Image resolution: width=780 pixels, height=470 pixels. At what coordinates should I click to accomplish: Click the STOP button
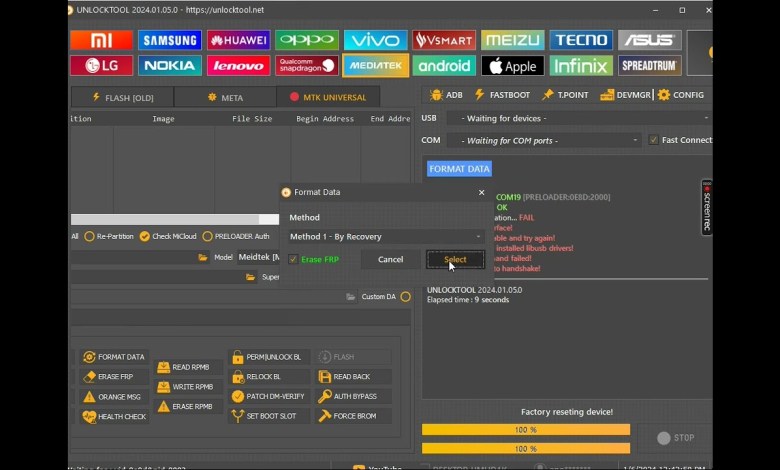[676, 438]
